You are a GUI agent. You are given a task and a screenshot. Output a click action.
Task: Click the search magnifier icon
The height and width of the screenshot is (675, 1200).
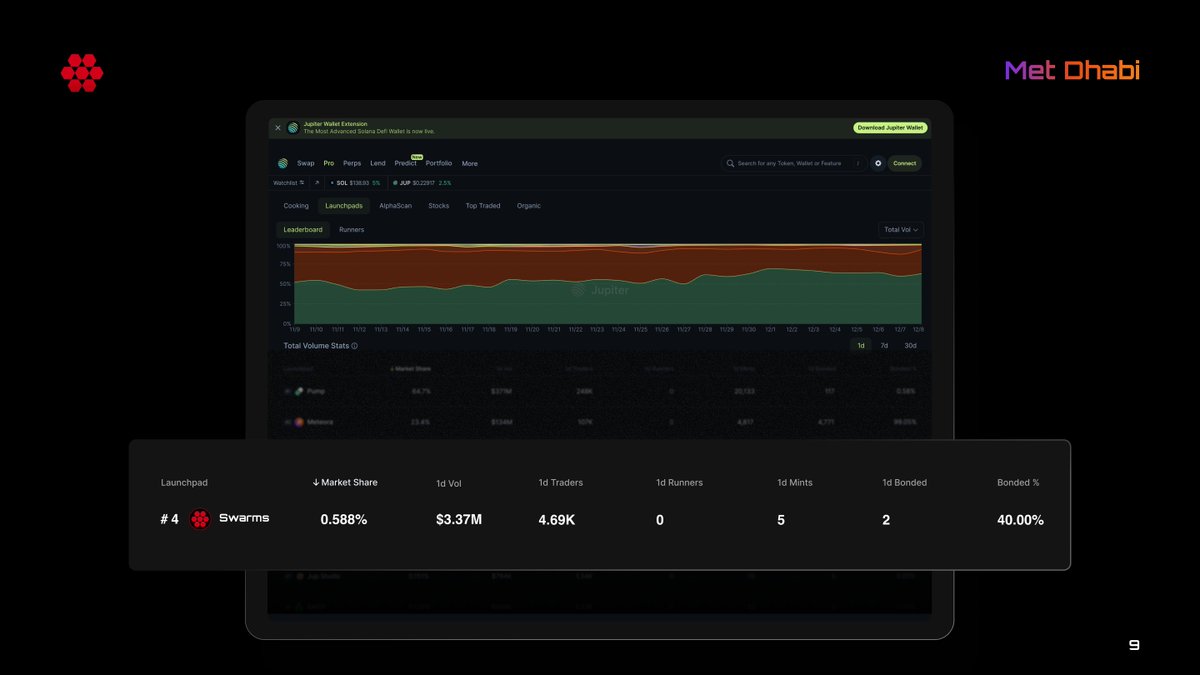point(731,163)
